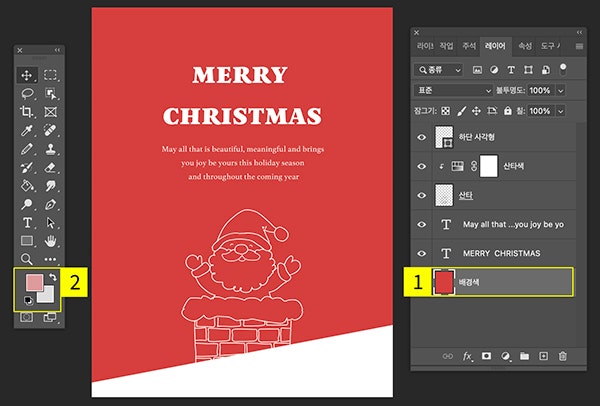
Task: Swap foreground and background colors
Action: 52,277
